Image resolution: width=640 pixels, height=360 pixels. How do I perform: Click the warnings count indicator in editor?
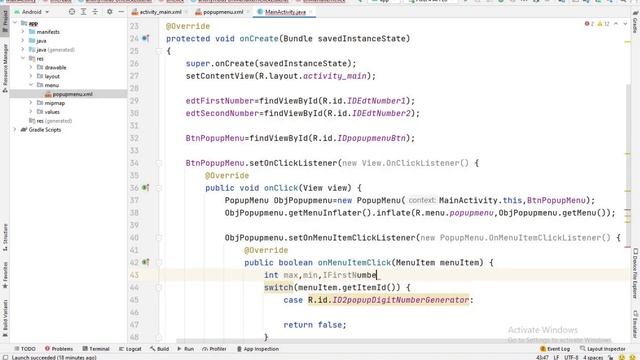[604, 24]
